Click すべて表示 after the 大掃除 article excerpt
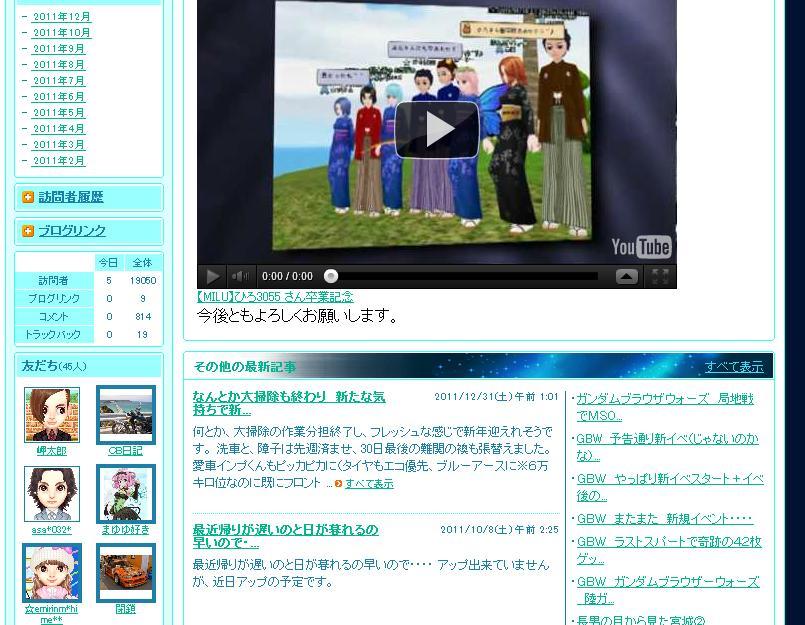 pyautogui.click(x=369, y=484)
